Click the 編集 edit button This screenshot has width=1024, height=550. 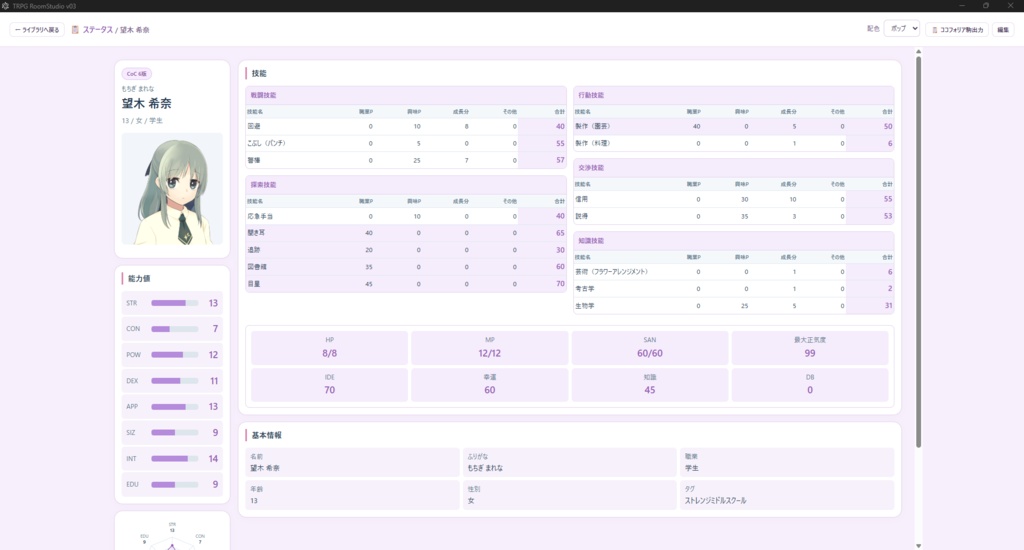[x=1003, y=29]
